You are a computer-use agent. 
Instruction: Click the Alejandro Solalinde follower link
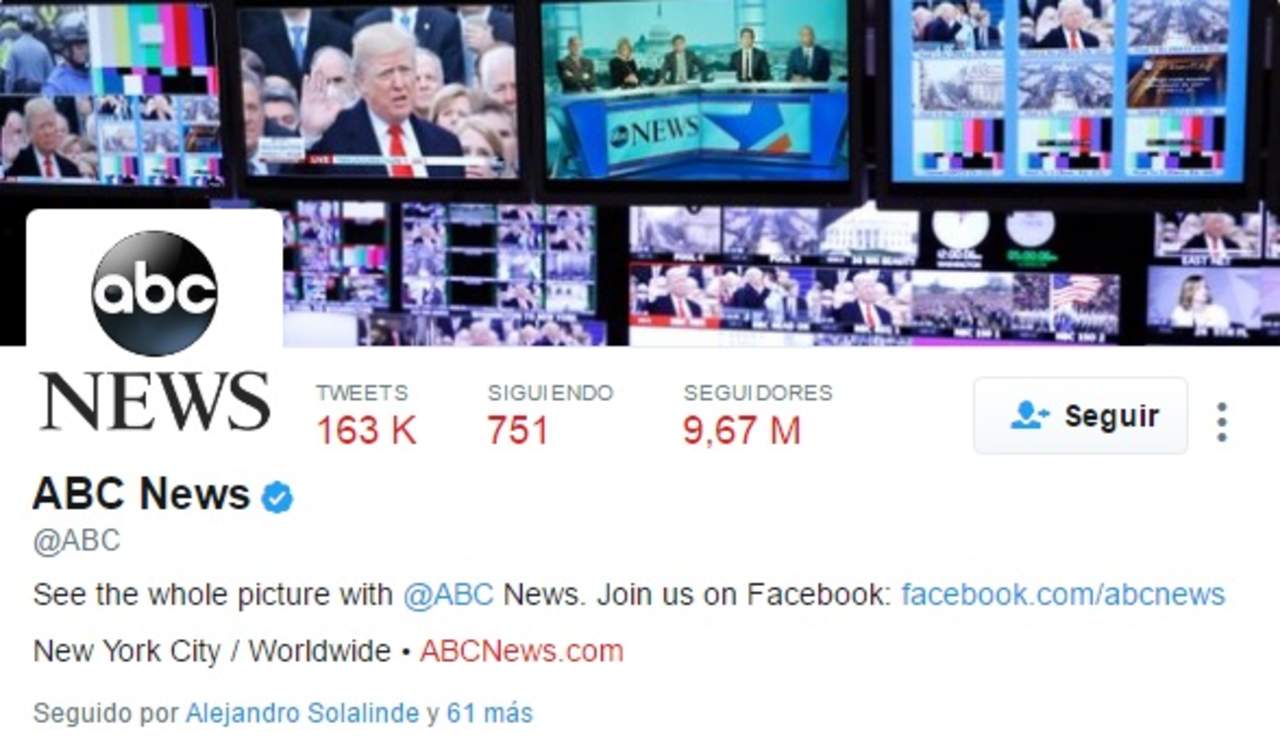(302, 713)
